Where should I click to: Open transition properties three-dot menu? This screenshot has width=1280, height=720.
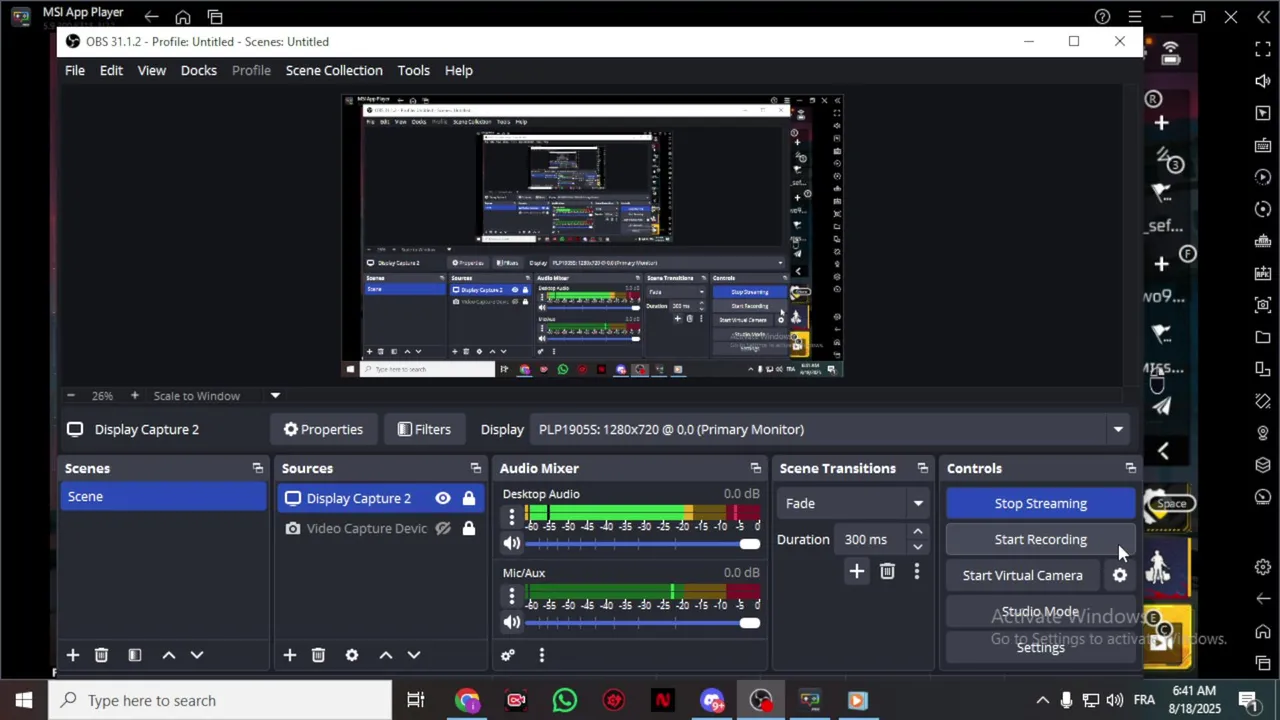click(917, 571)
